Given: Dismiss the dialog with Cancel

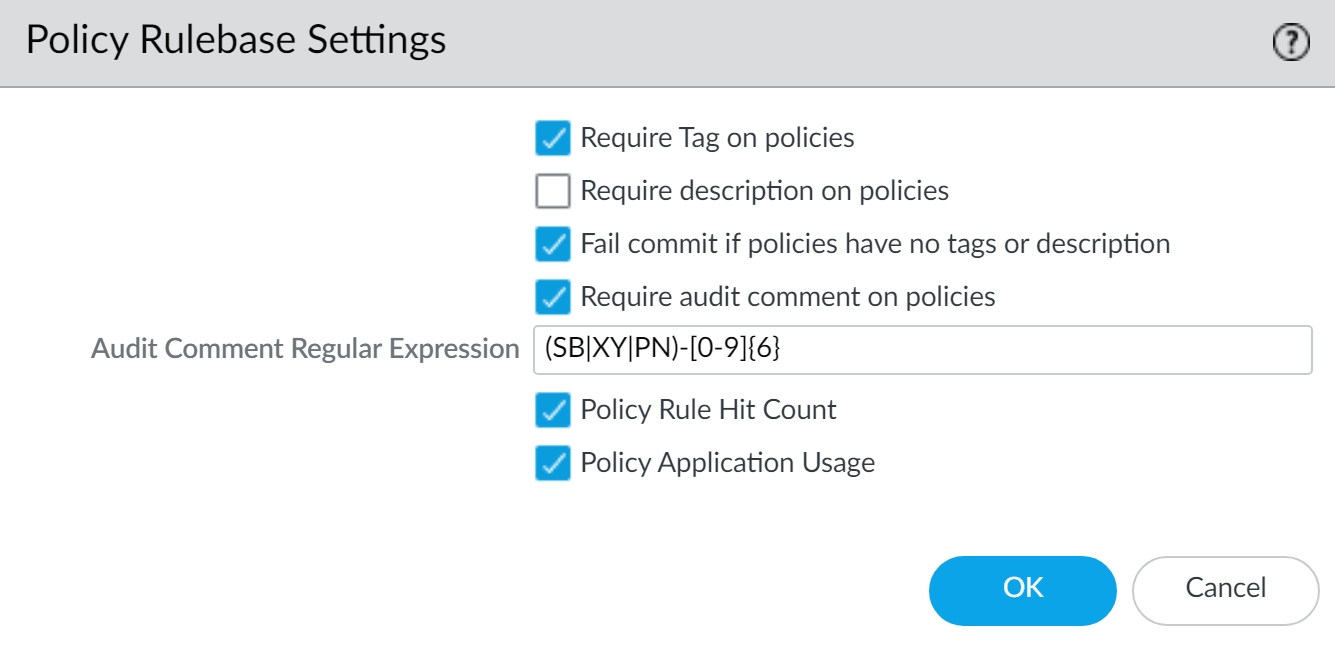Looking at the screenshot, I should coord(1225,588).
